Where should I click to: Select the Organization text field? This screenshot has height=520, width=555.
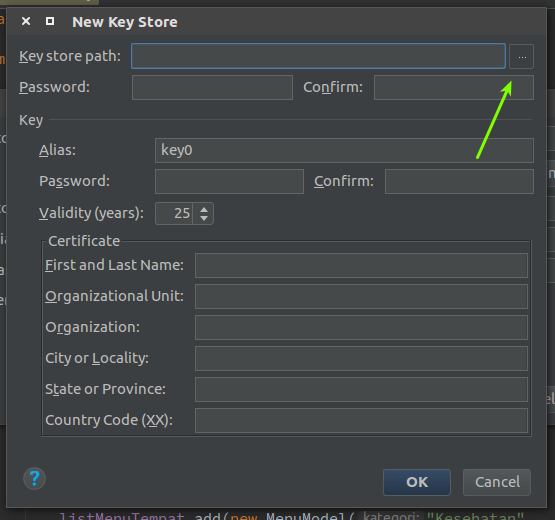coord(361,327)
